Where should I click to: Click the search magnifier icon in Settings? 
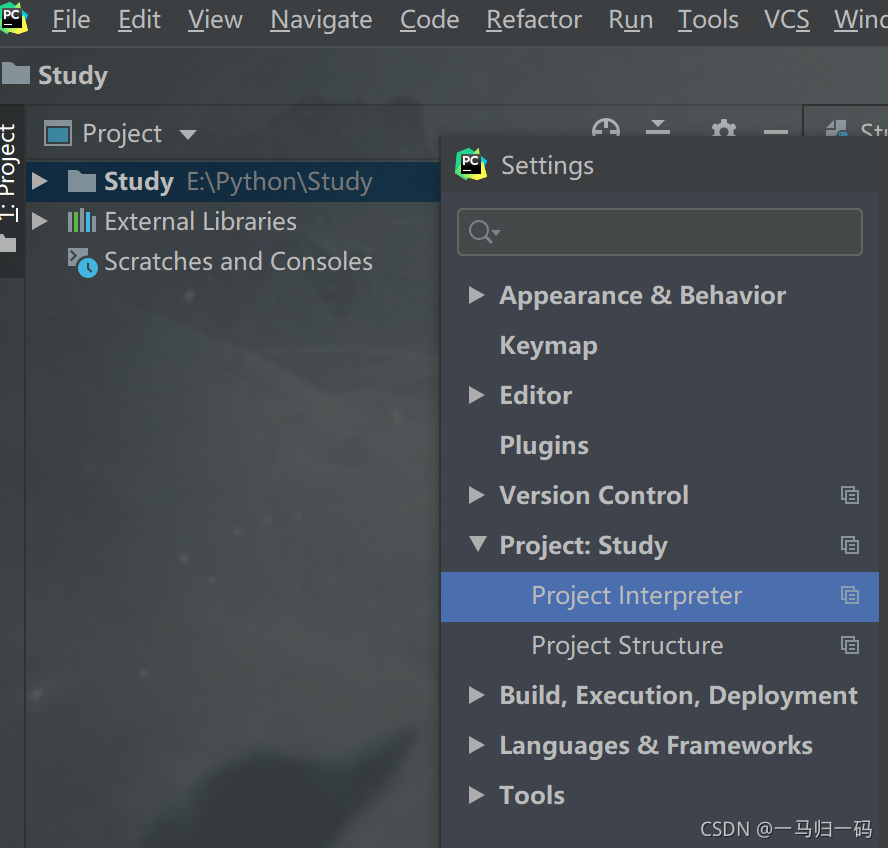[484, 232]
